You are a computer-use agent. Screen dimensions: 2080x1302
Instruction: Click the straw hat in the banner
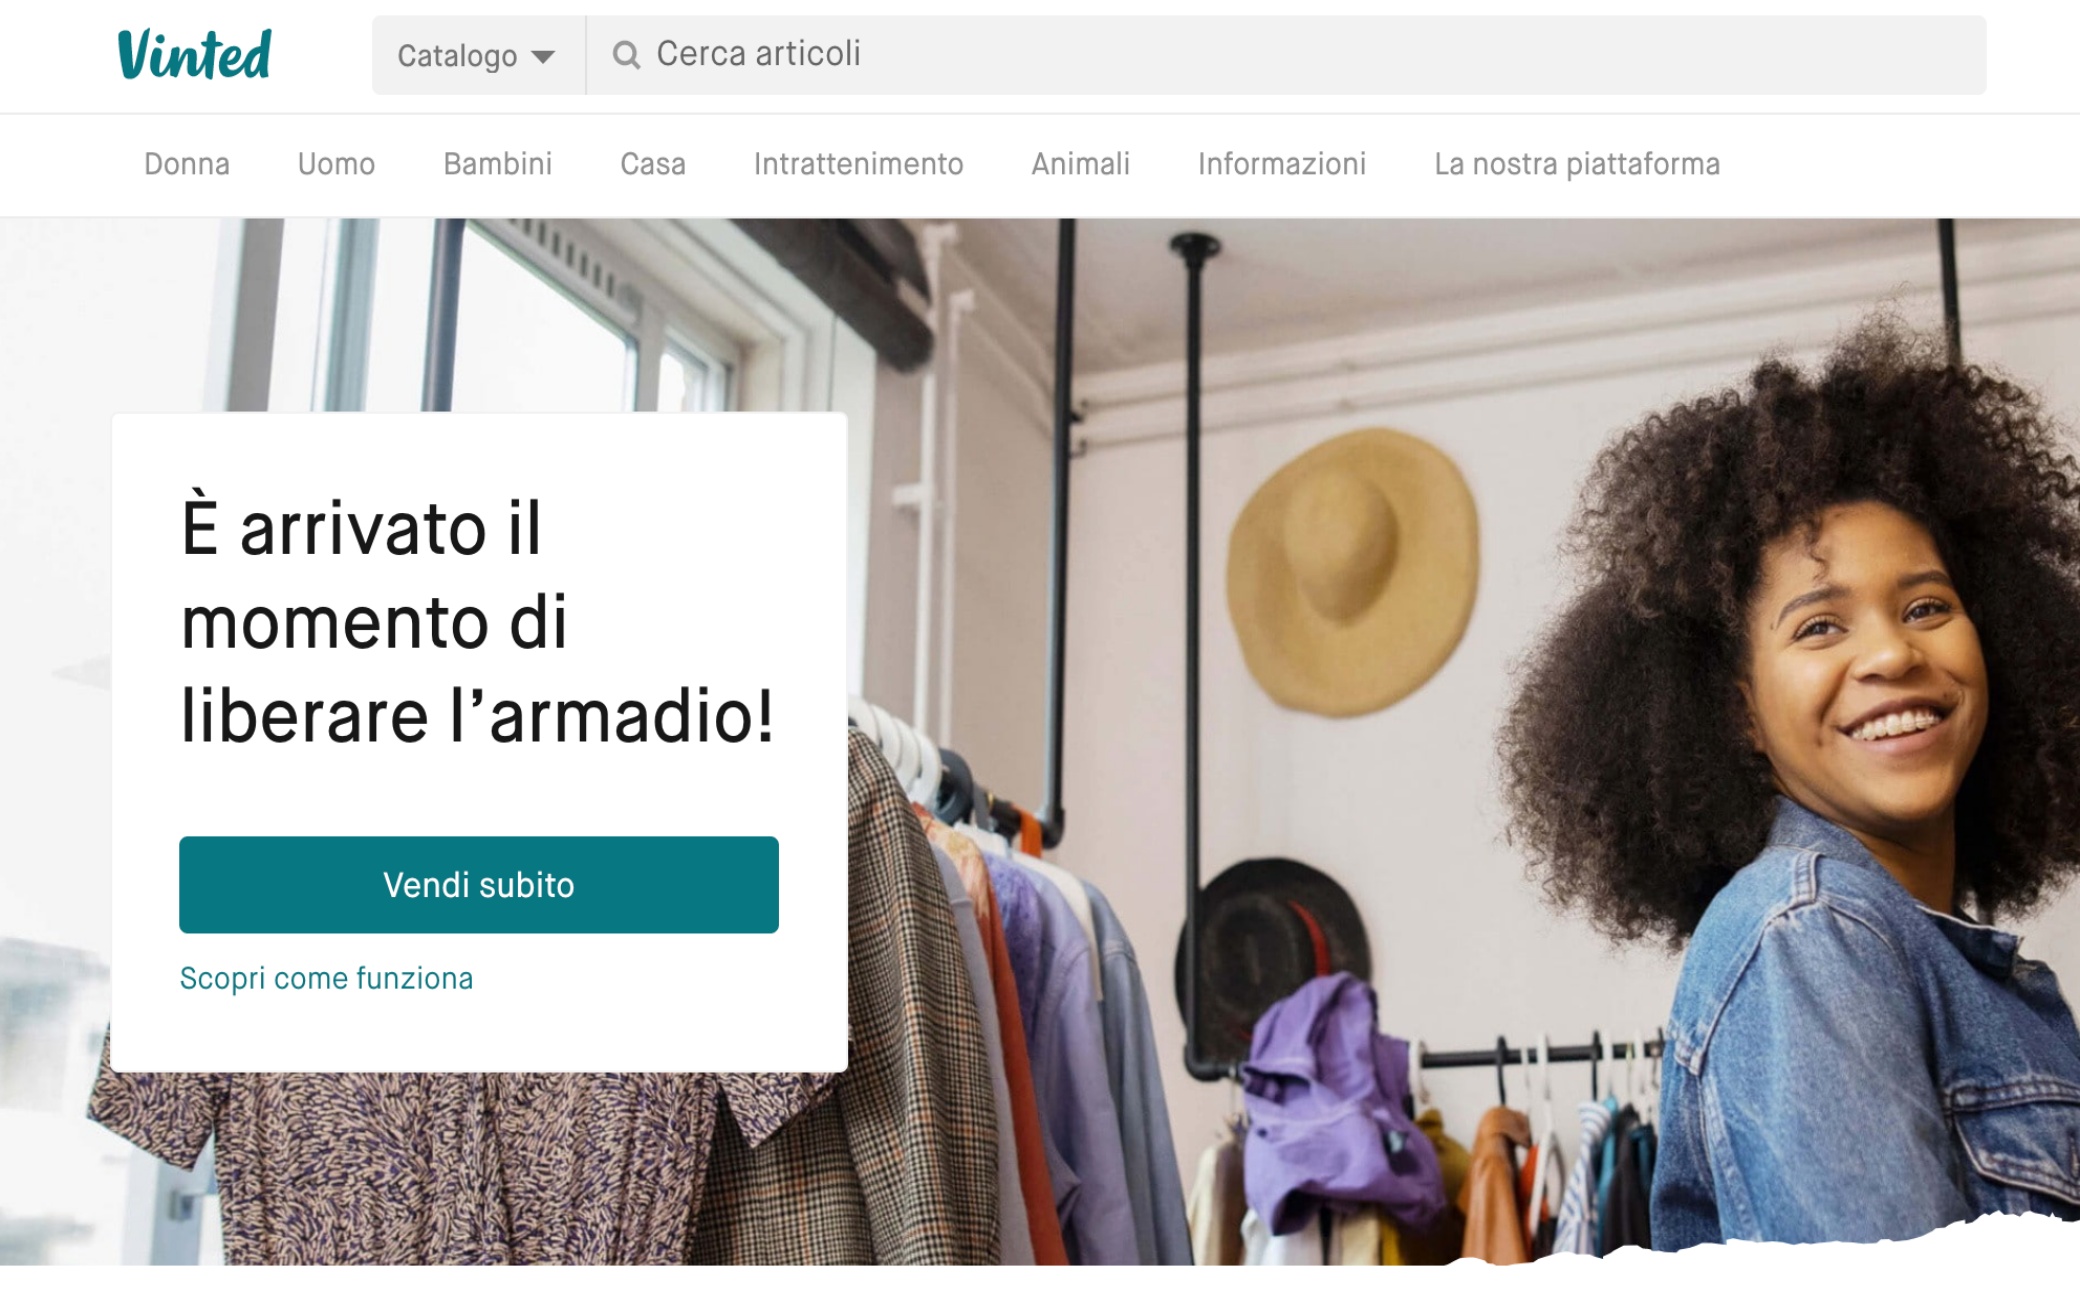(x=1352, y=572)
